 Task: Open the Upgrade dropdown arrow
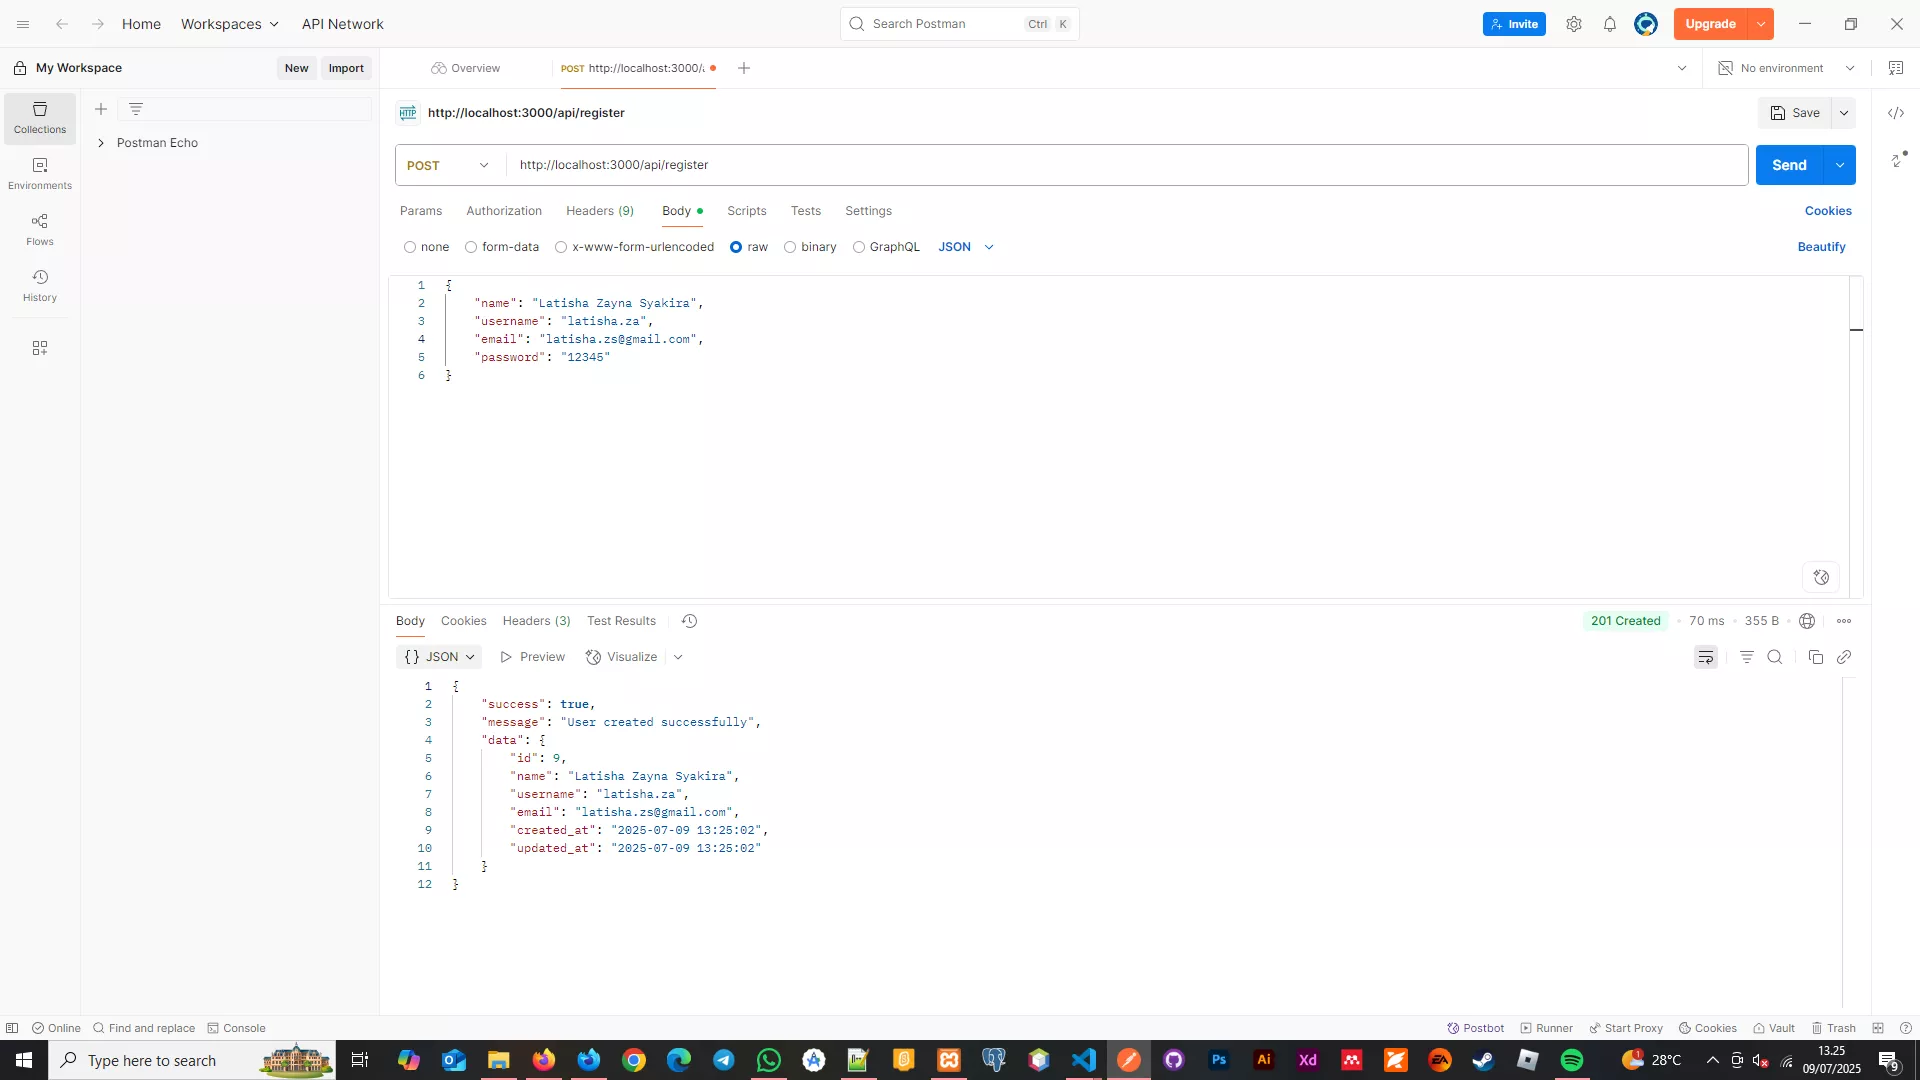1761,24
